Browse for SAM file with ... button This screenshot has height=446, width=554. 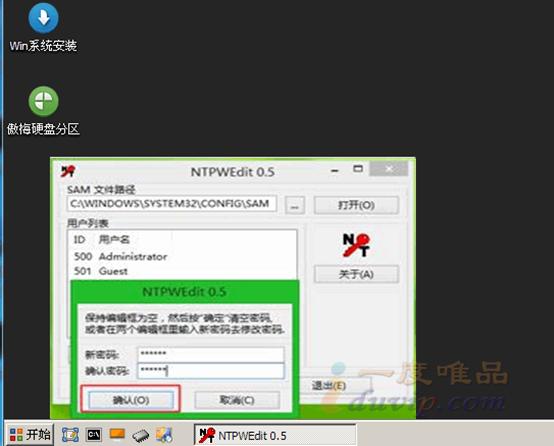point(295,205)
